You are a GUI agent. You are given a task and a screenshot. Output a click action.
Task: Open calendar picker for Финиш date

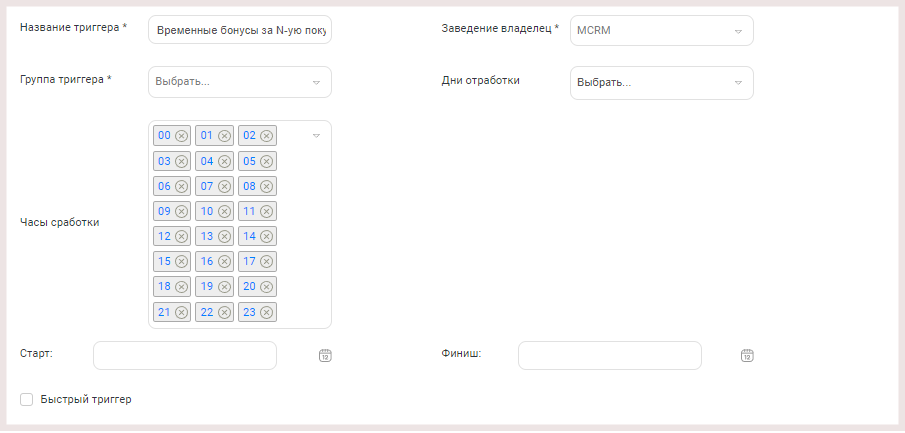(747, 356)
